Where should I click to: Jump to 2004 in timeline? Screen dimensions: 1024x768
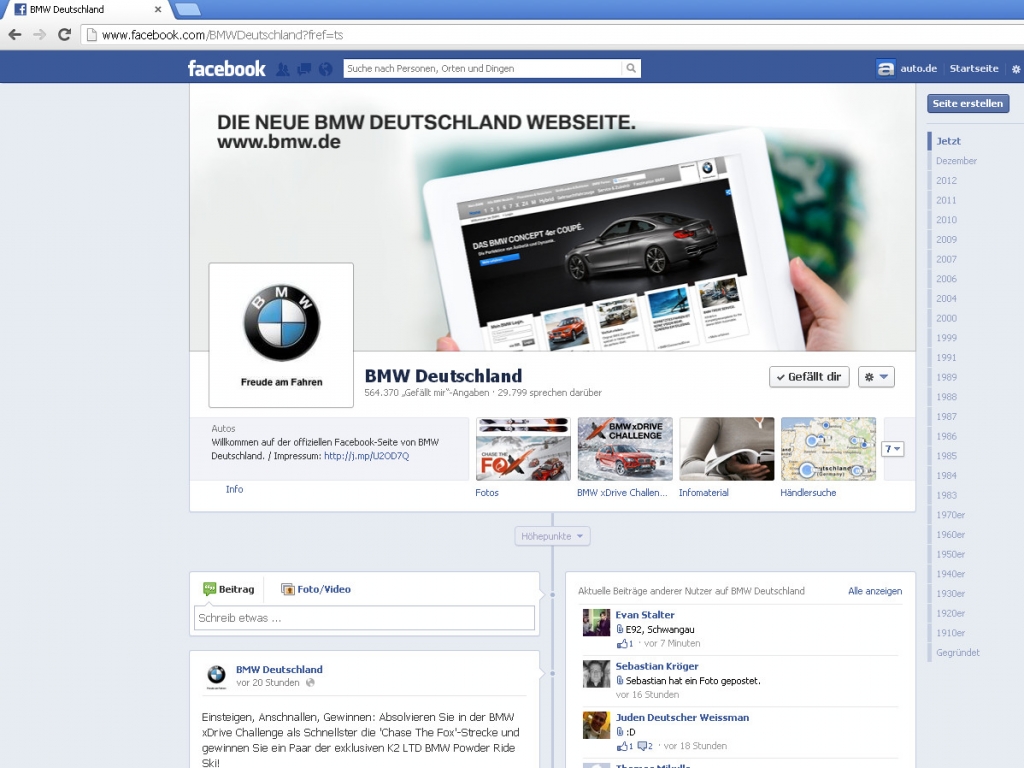point(946,298)
